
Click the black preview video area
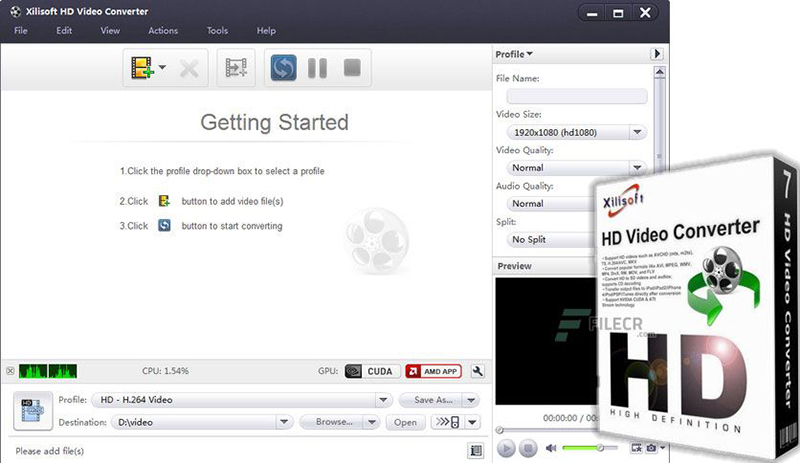click(x=546, y=341)
